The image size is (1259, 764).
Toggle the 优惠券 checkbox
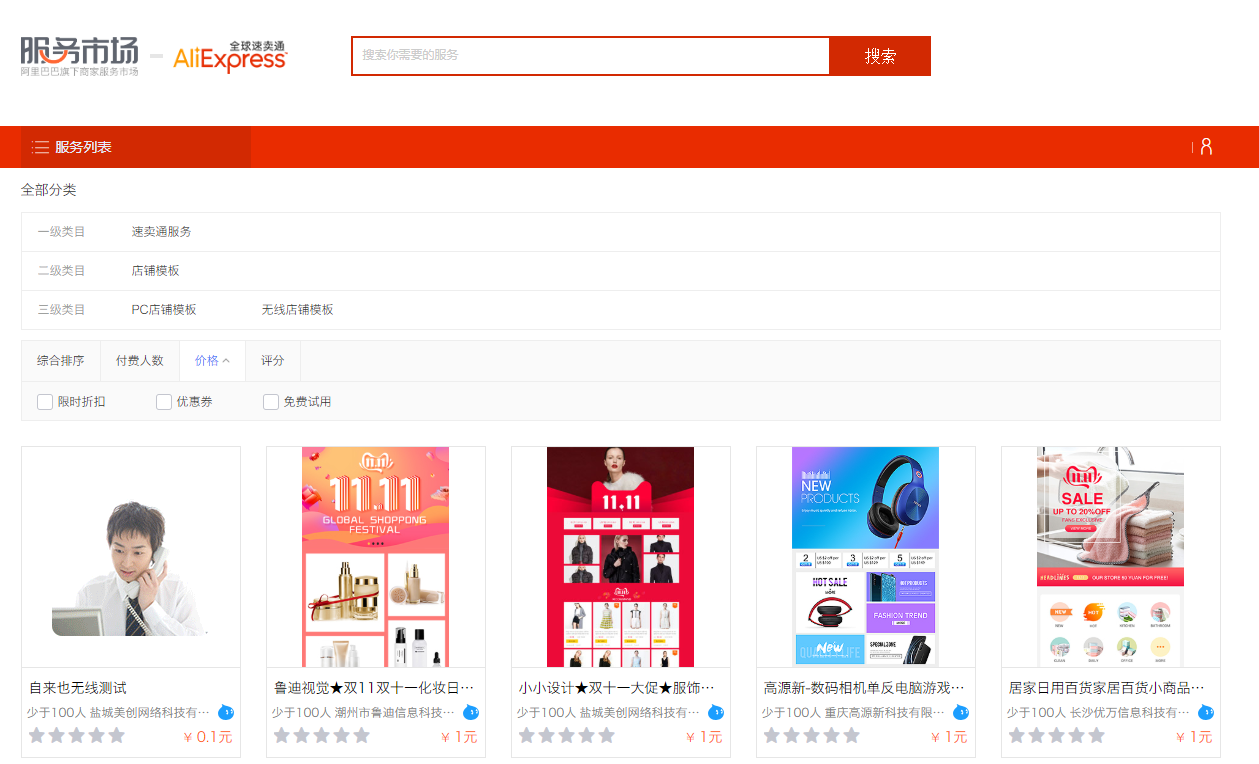point(164,402)
